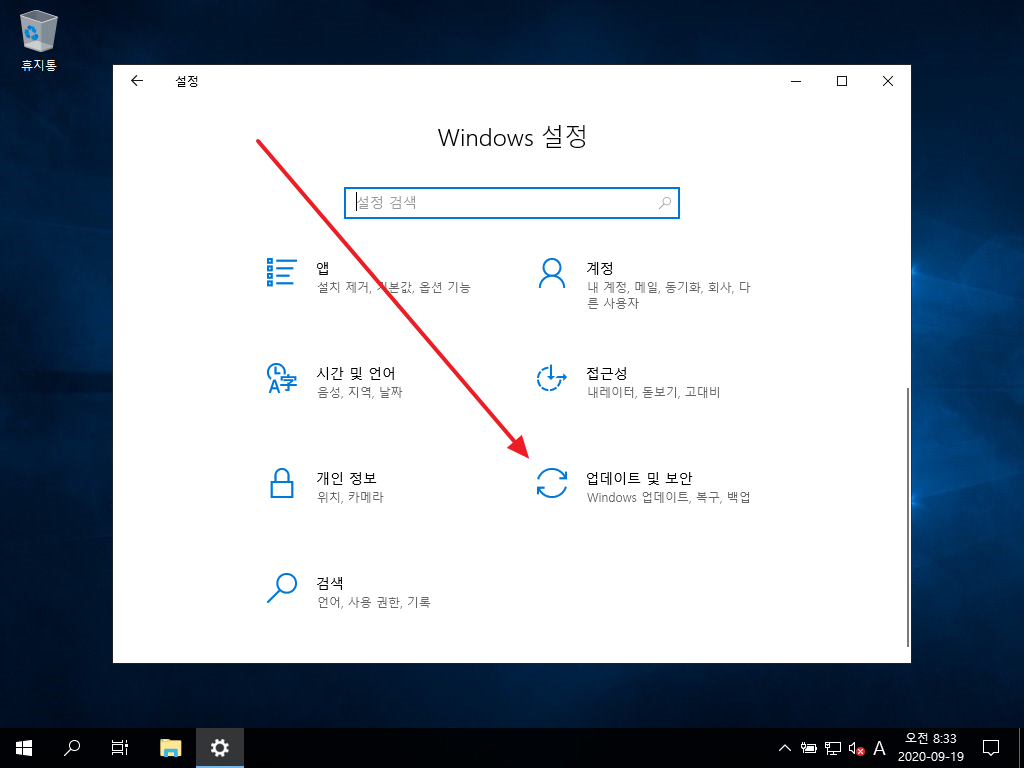The height and width of the screenshot is (768, 1024).
Task: Open the 계정 (Accounts) person icon
Action: click(x=552, y=273)
